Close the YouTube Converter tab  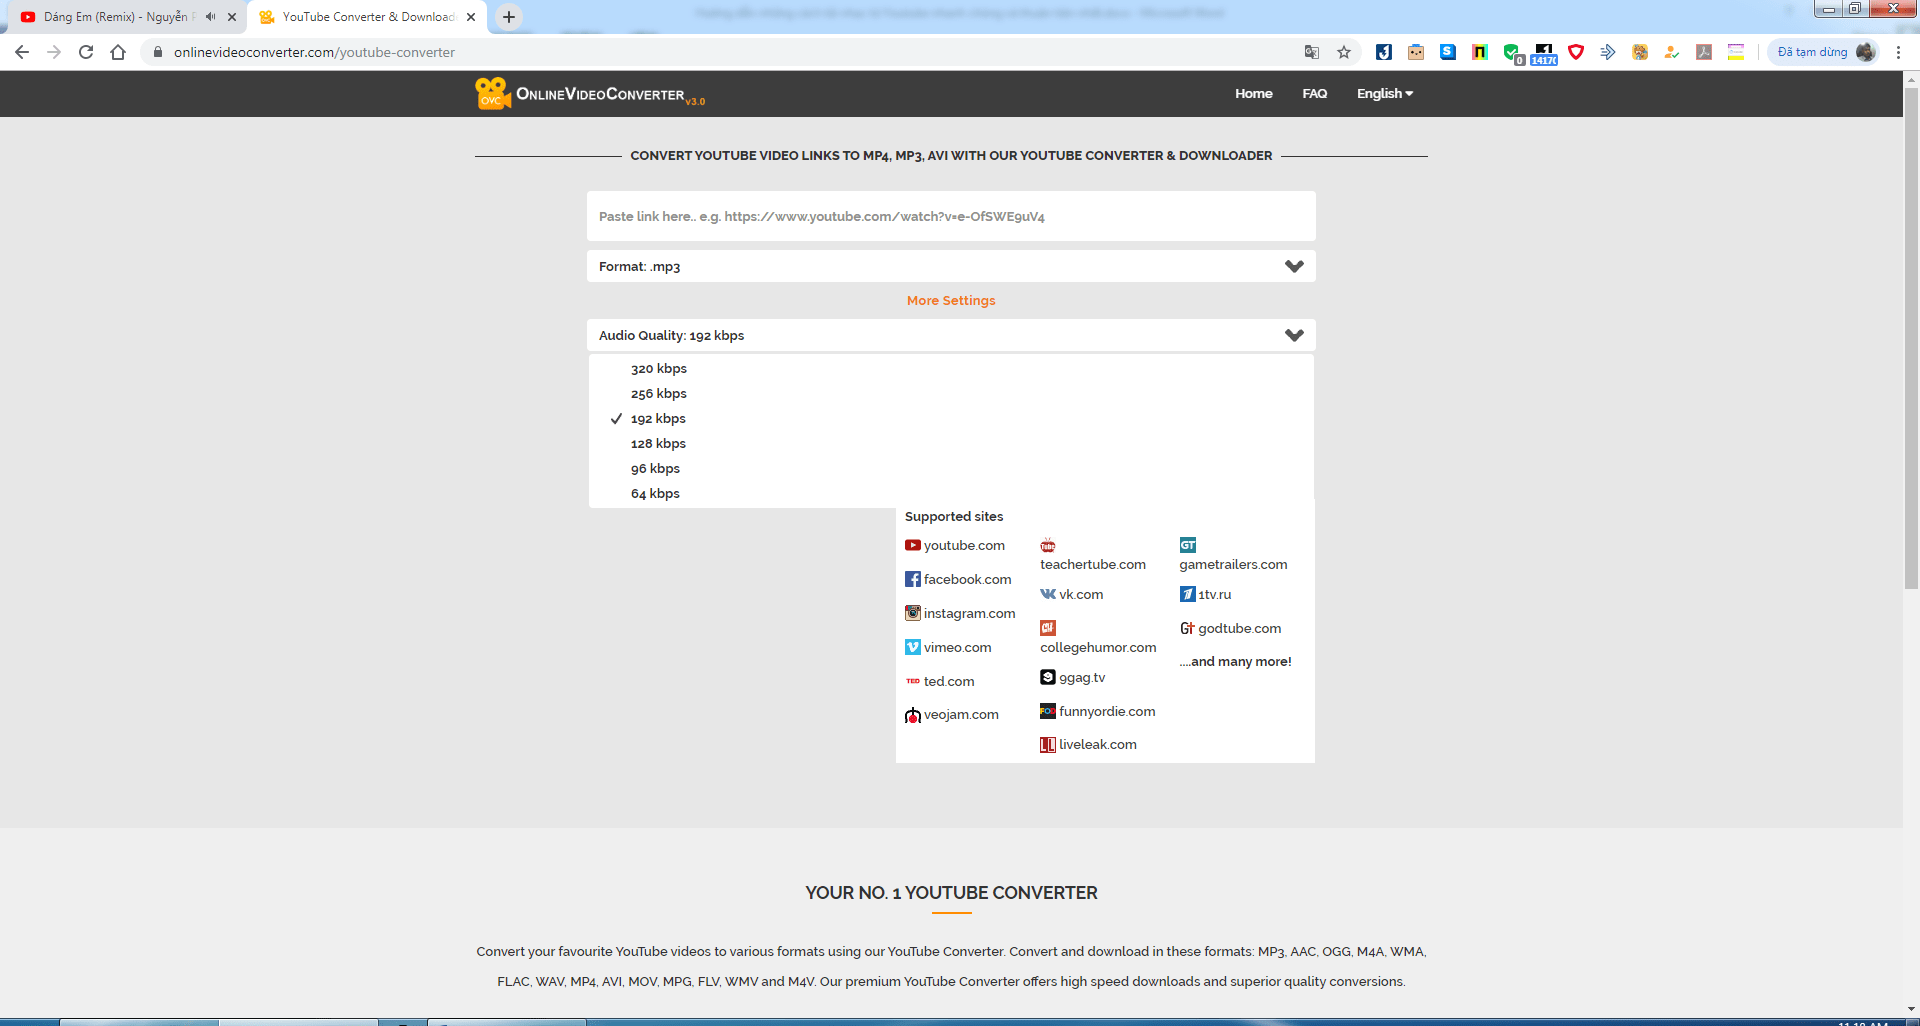click(x=471, y=17)
